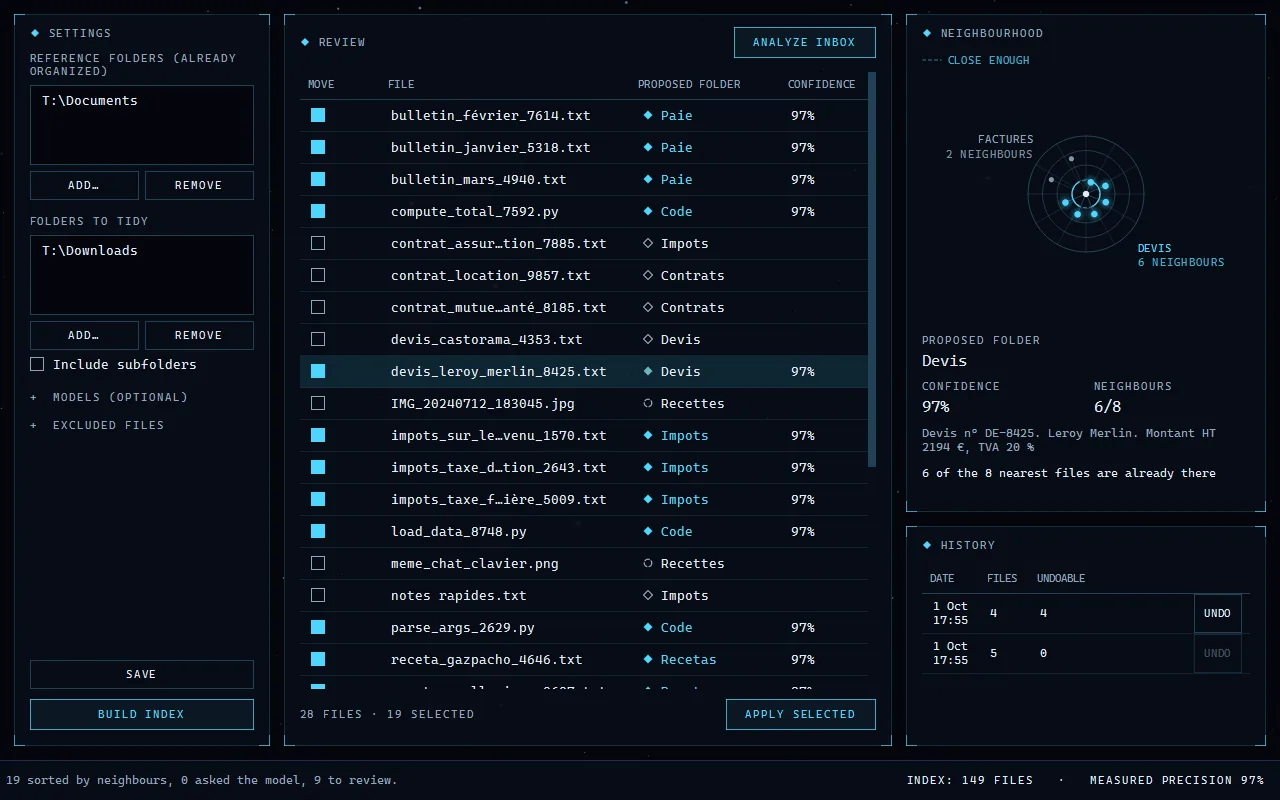Click the diamond icon next to Review title
This screenshot has width=1280, height=800.
(305, 42)
